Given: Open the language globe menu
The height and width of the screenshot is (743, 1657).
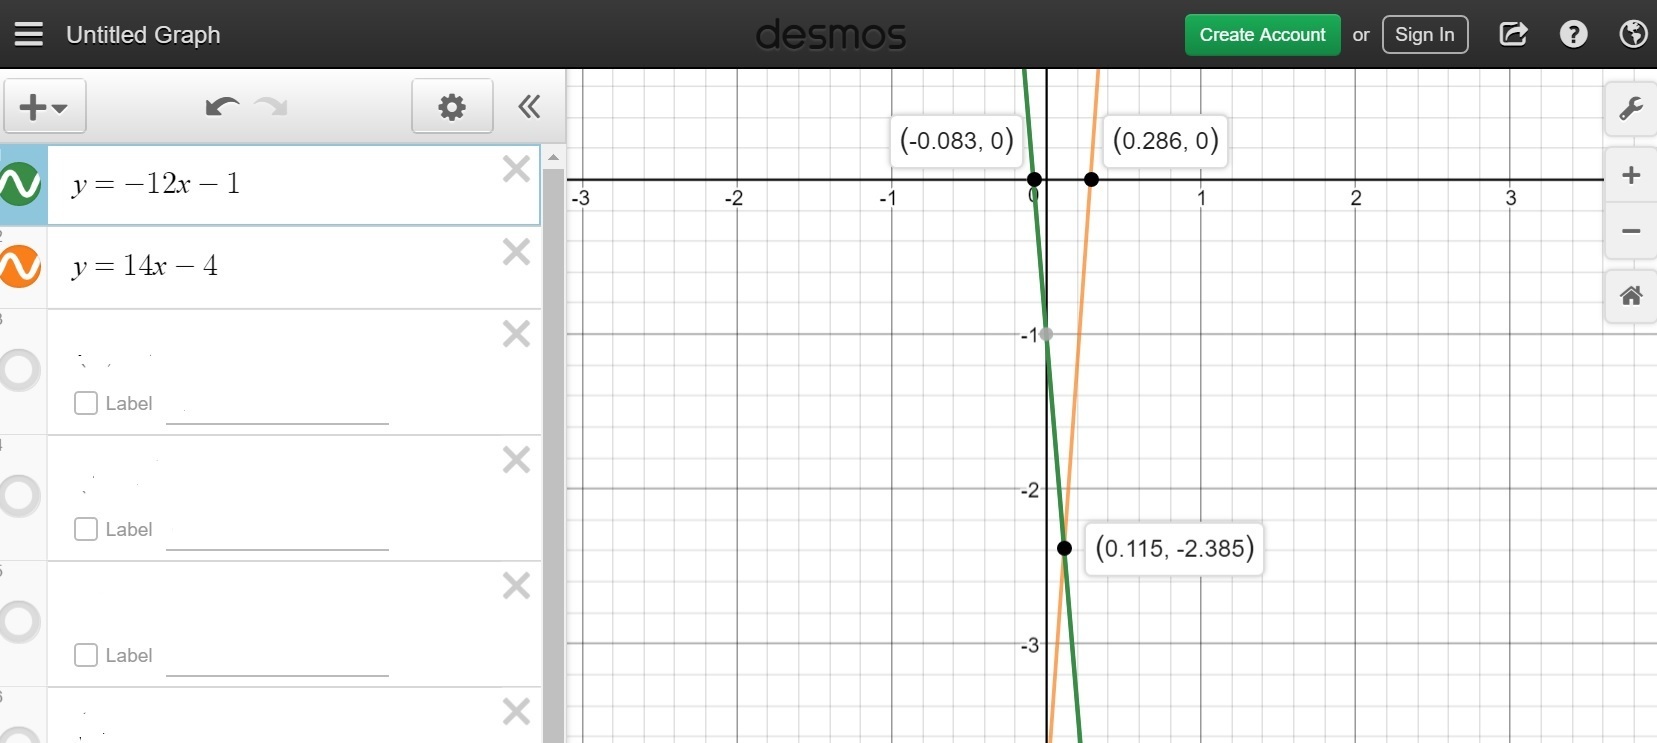Looking at the screenshot, I should pos(1633,35).
